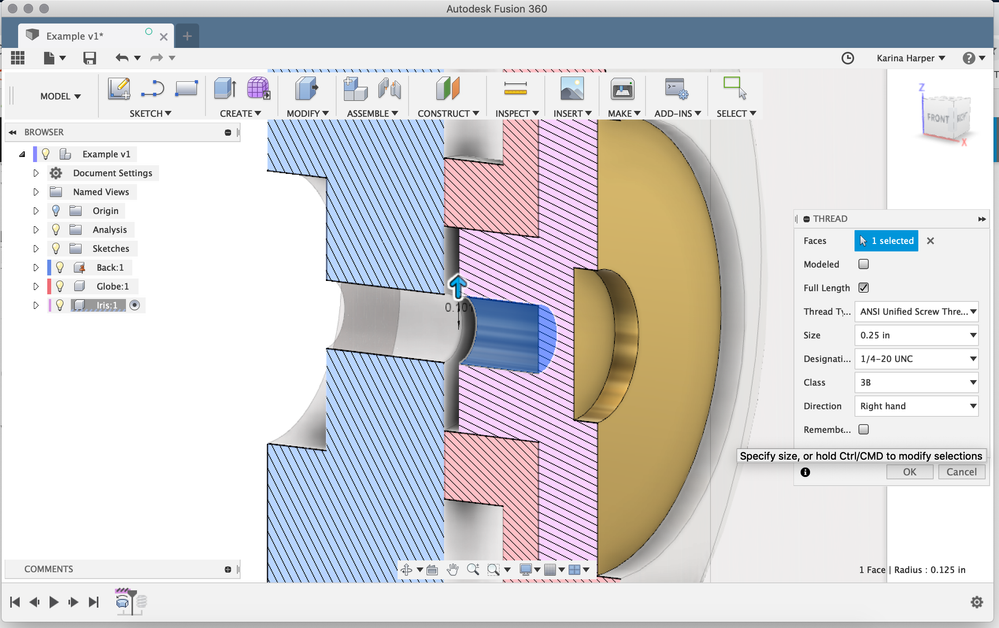Screen dimensions: 999x628
Task: Open the Karina Harper account menu
Action: coord(910,58)
